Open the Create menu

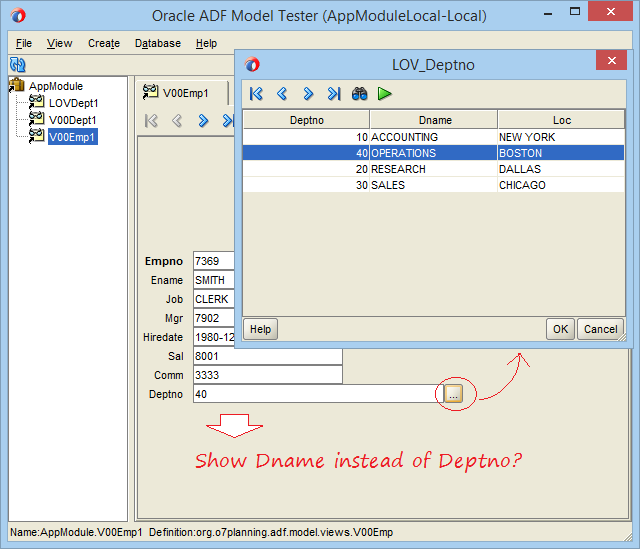(104, 43)
